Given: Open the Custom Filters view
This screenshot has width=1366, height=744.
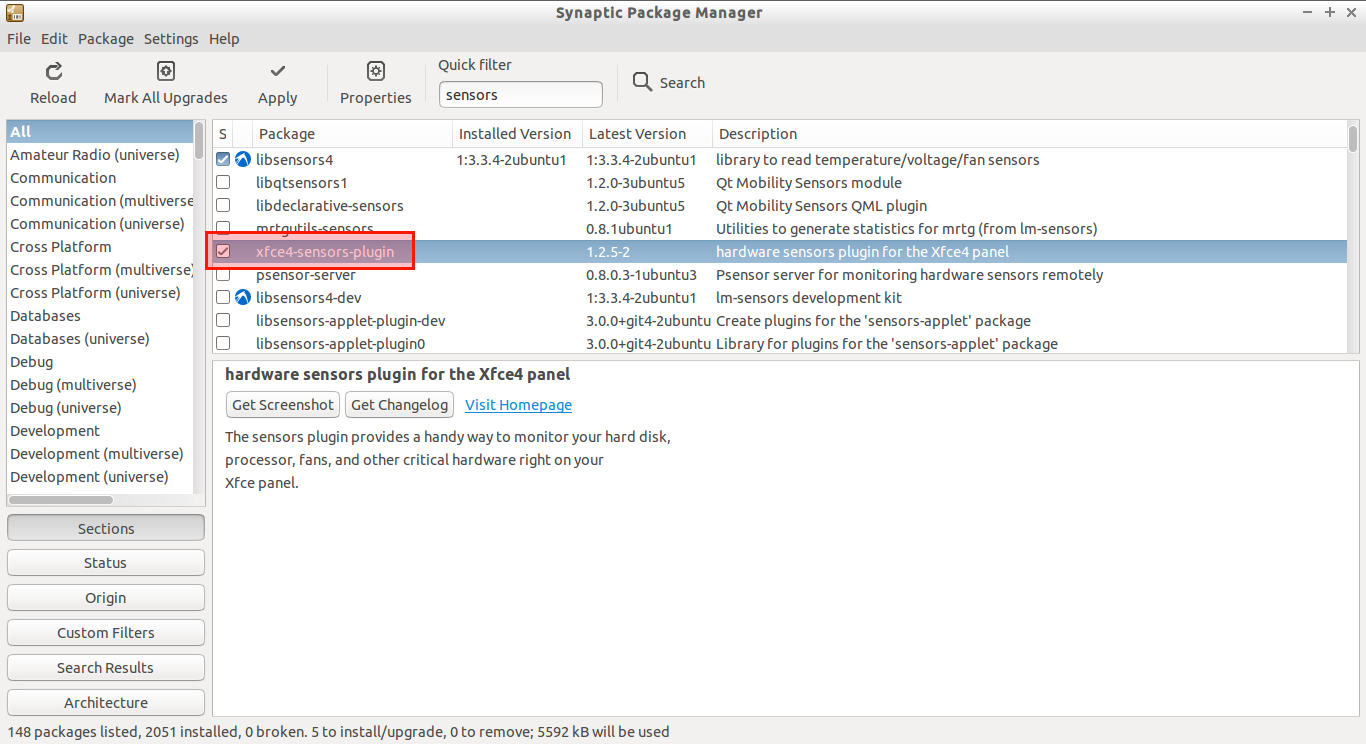Looking at the screenshot, I should click(x=106, y=633).
